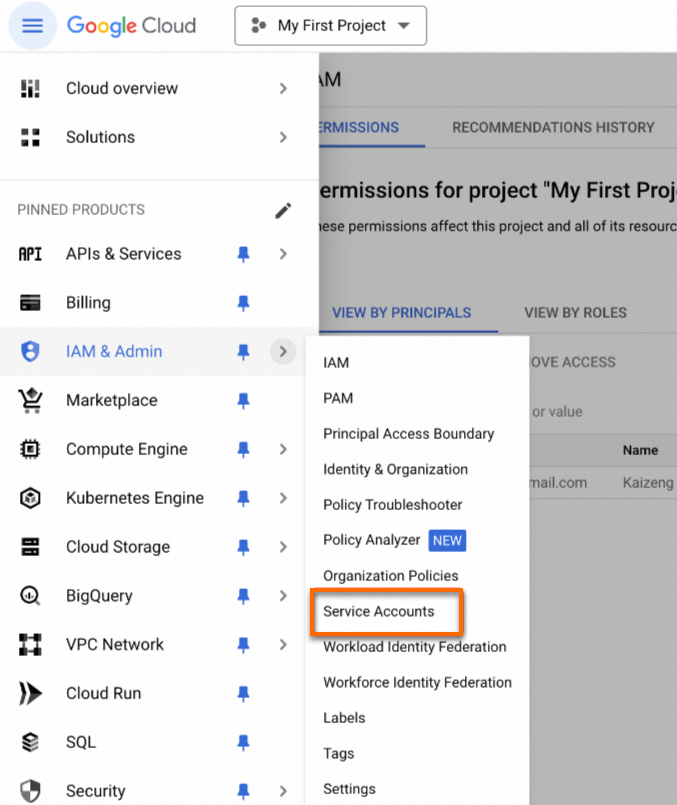
Task: Open Workload Identity Federation page
Action: pyautogui.click(x=415, y=647)
